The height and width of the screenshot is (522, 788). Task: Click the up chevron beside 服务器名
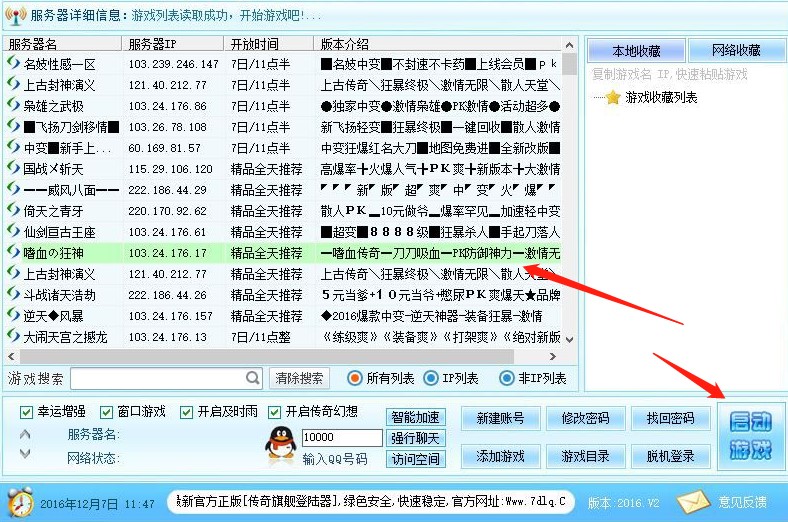(25, 434)
